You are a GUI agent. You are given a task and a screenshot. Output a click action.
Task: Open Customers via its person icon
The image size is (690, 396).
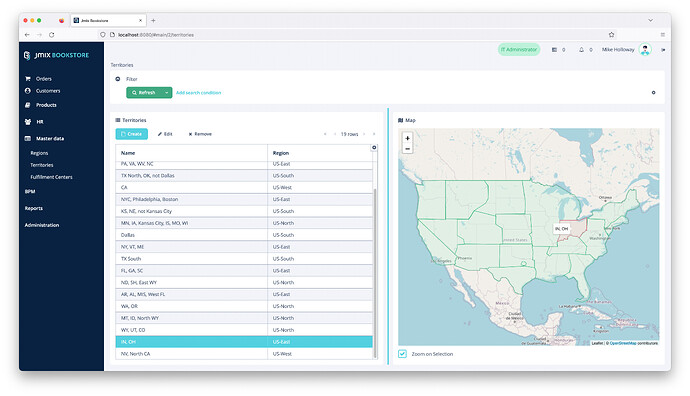28,91
